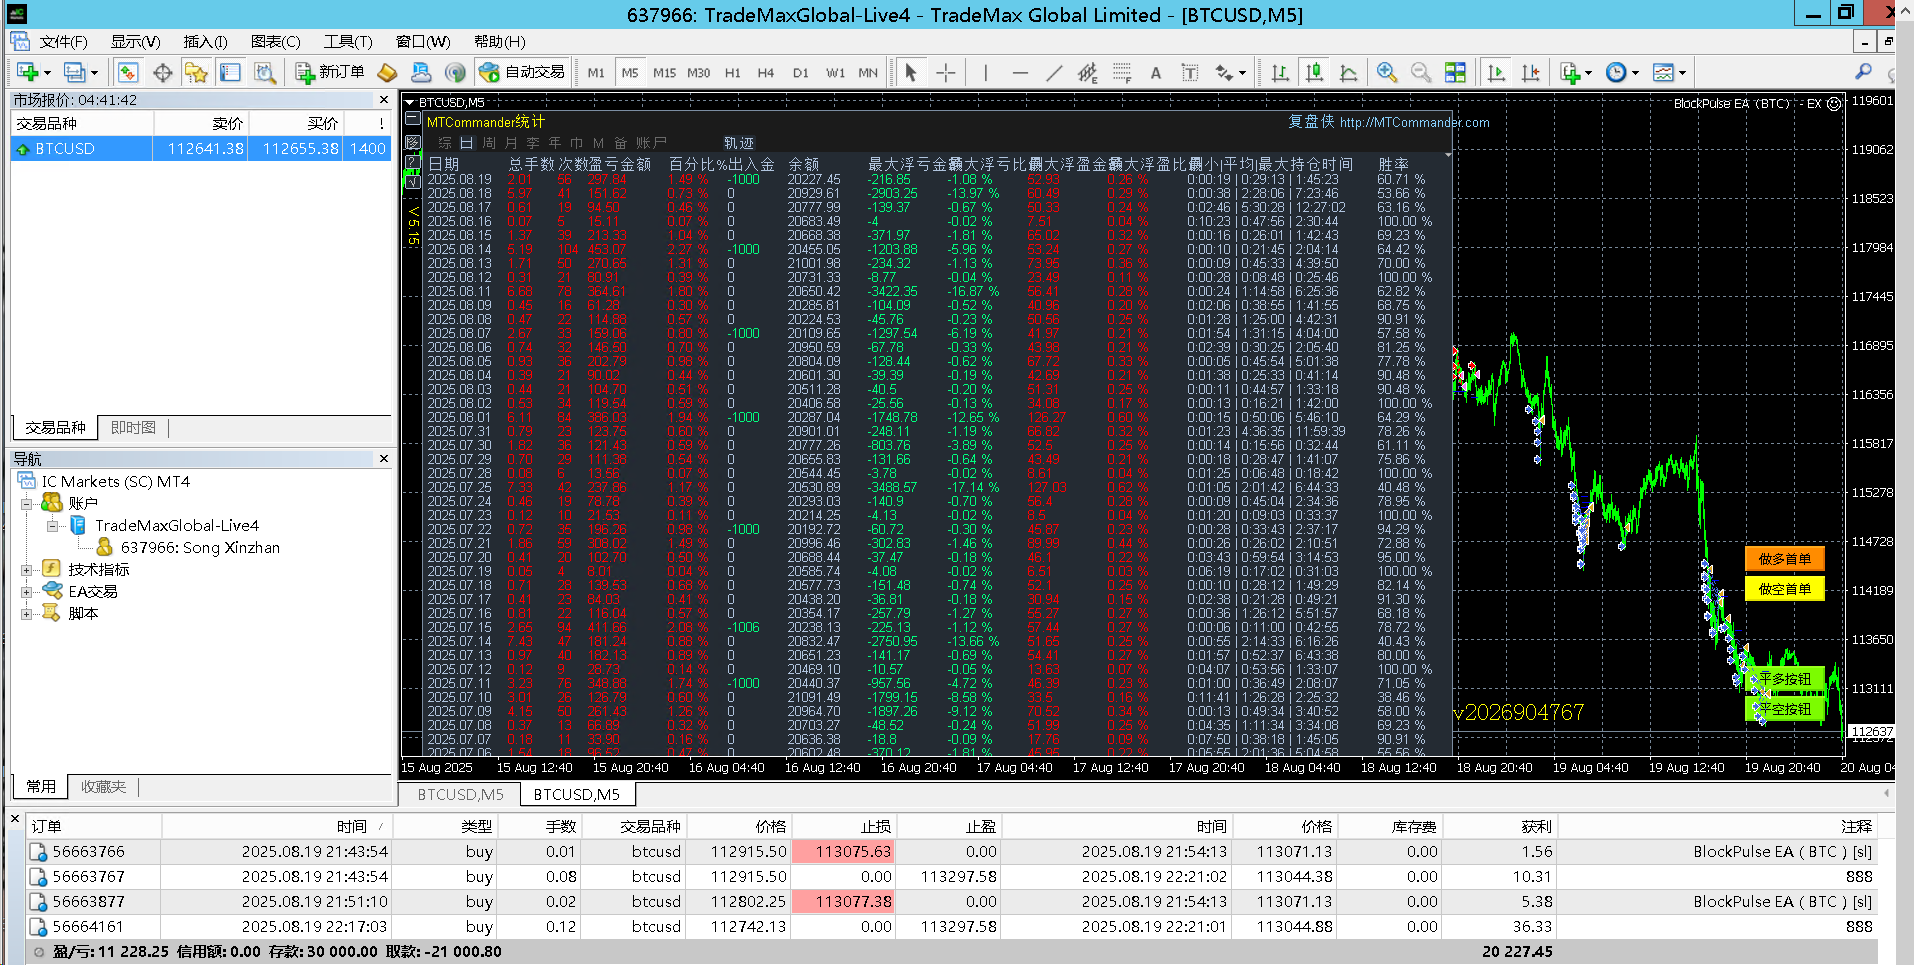Zoom in on the chart
1914x965 pixels.
coord(1386,72)
